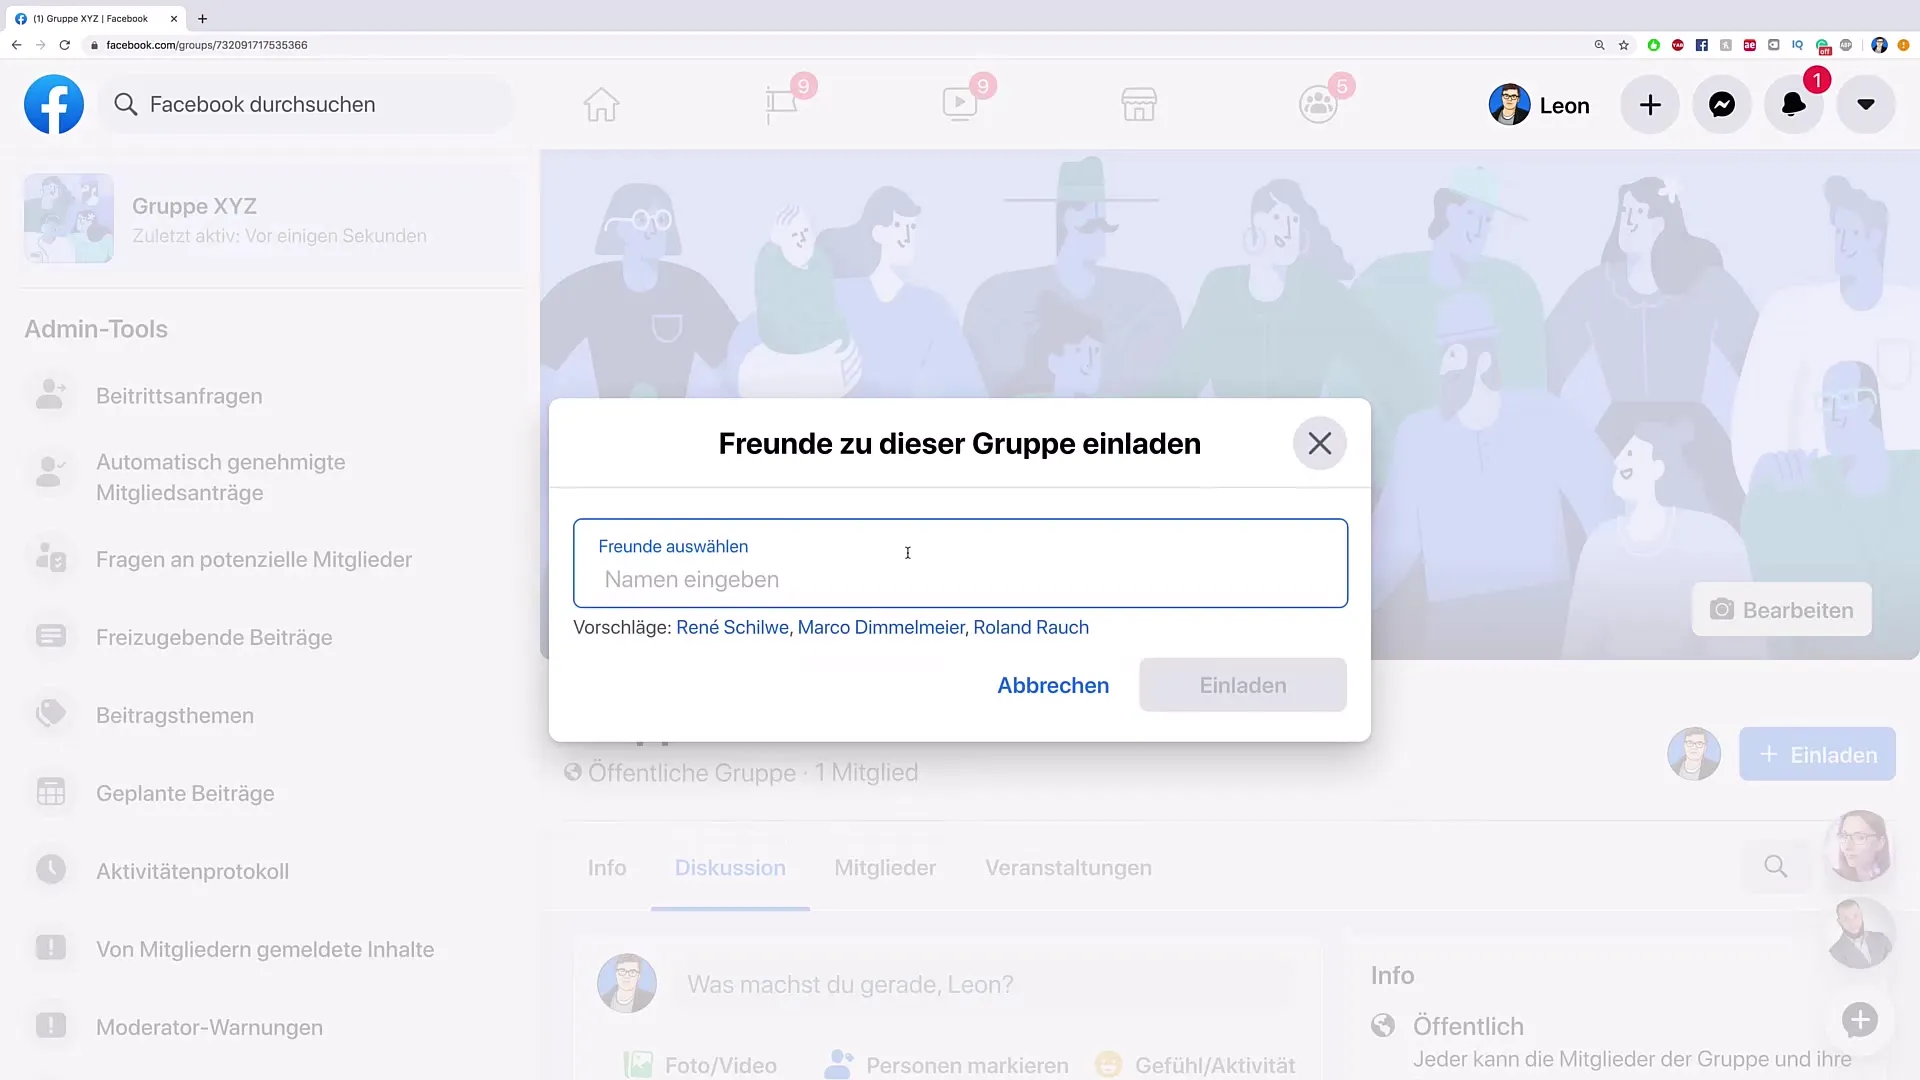The image size is (1920, 1080).
Task: Click the Gruppe XYZ group thumbnail
Action: (x=69, y=218)
